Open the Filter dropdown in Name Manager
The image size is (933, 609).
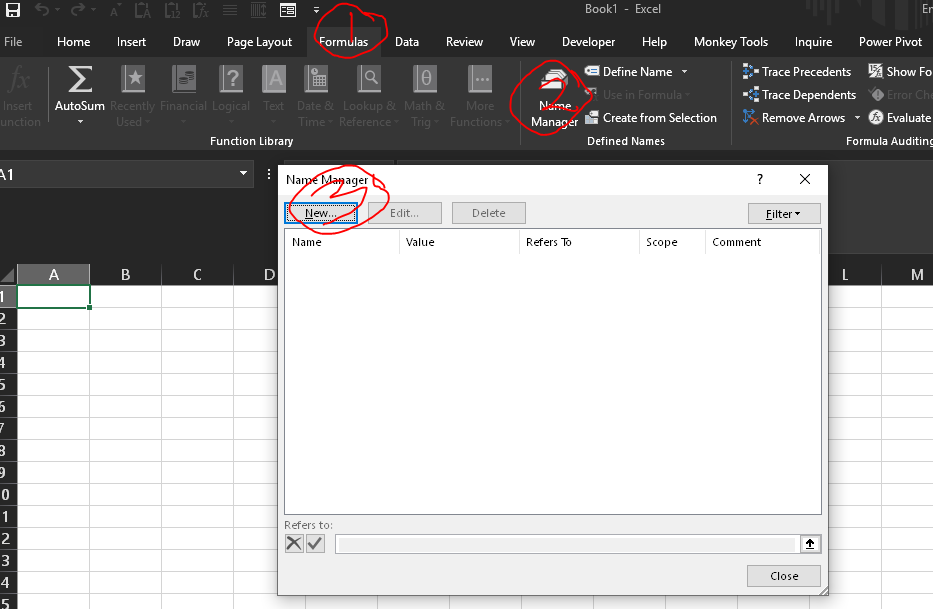click(784, 214)
